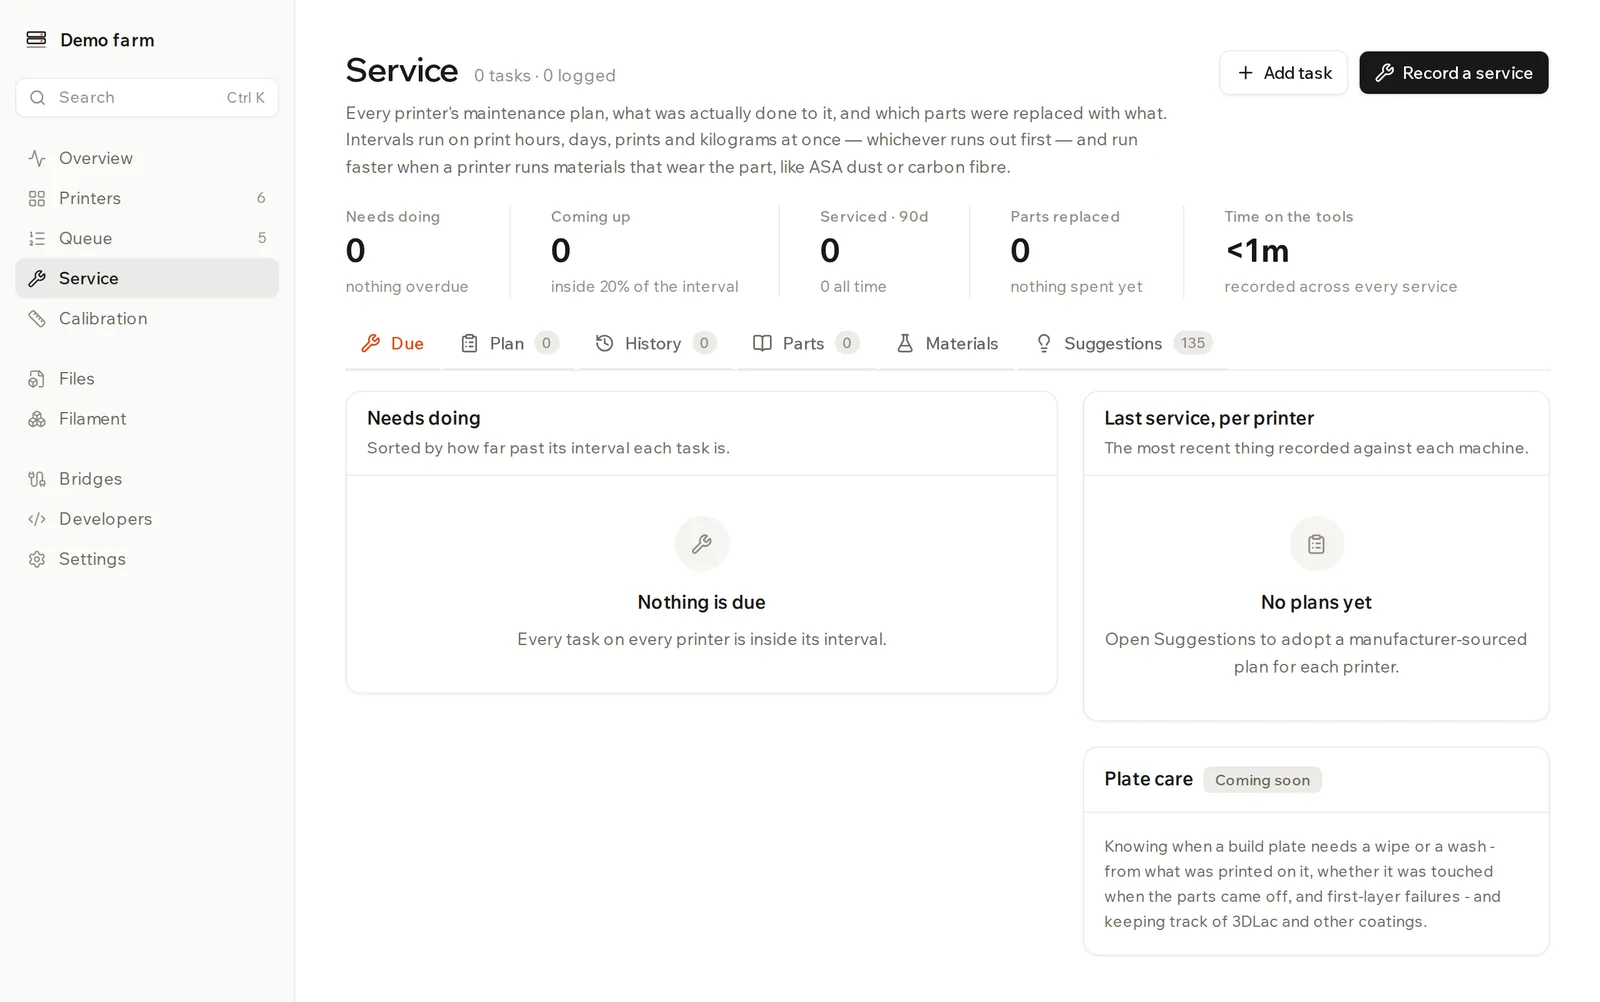
Task: Click the Files icon in sidebar
Action: [37, 378]
